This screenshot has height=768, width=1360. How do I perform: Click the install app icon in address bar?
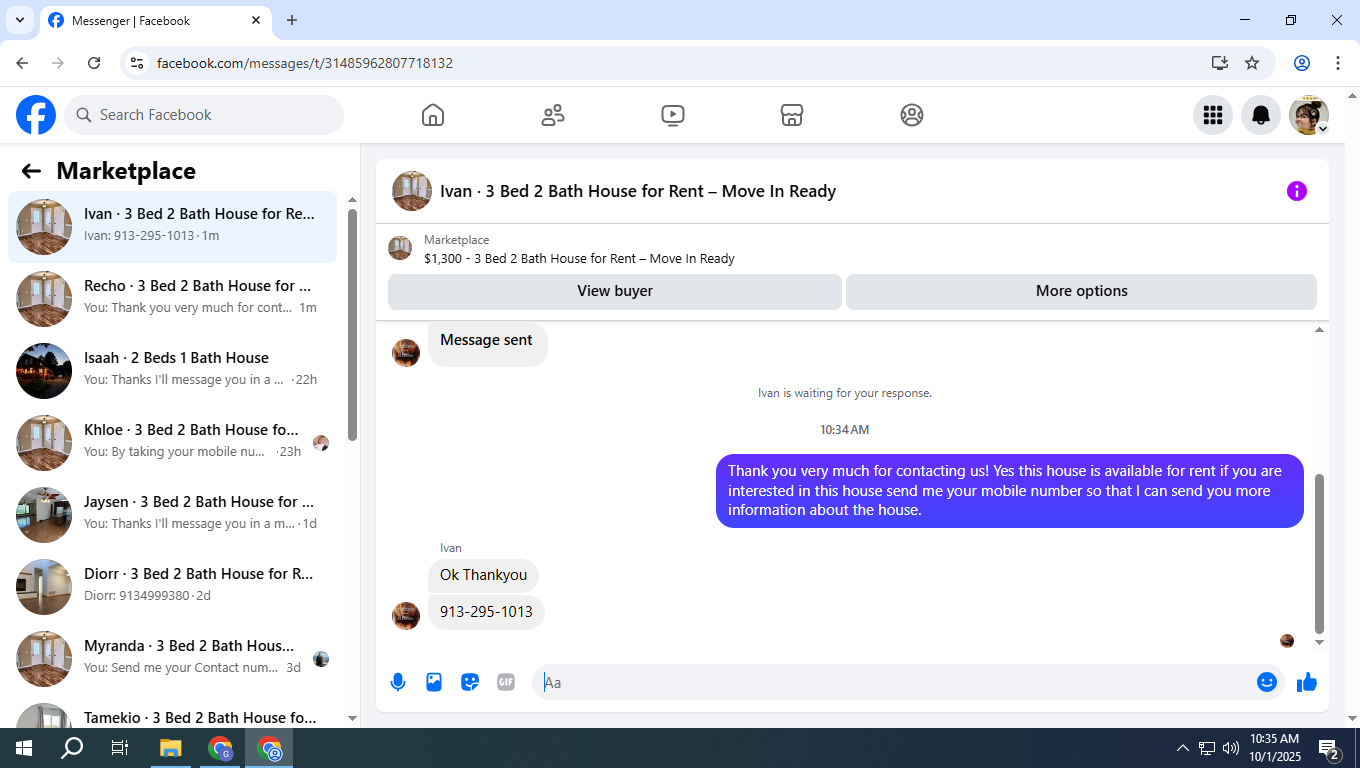(x=1220, y=63)
